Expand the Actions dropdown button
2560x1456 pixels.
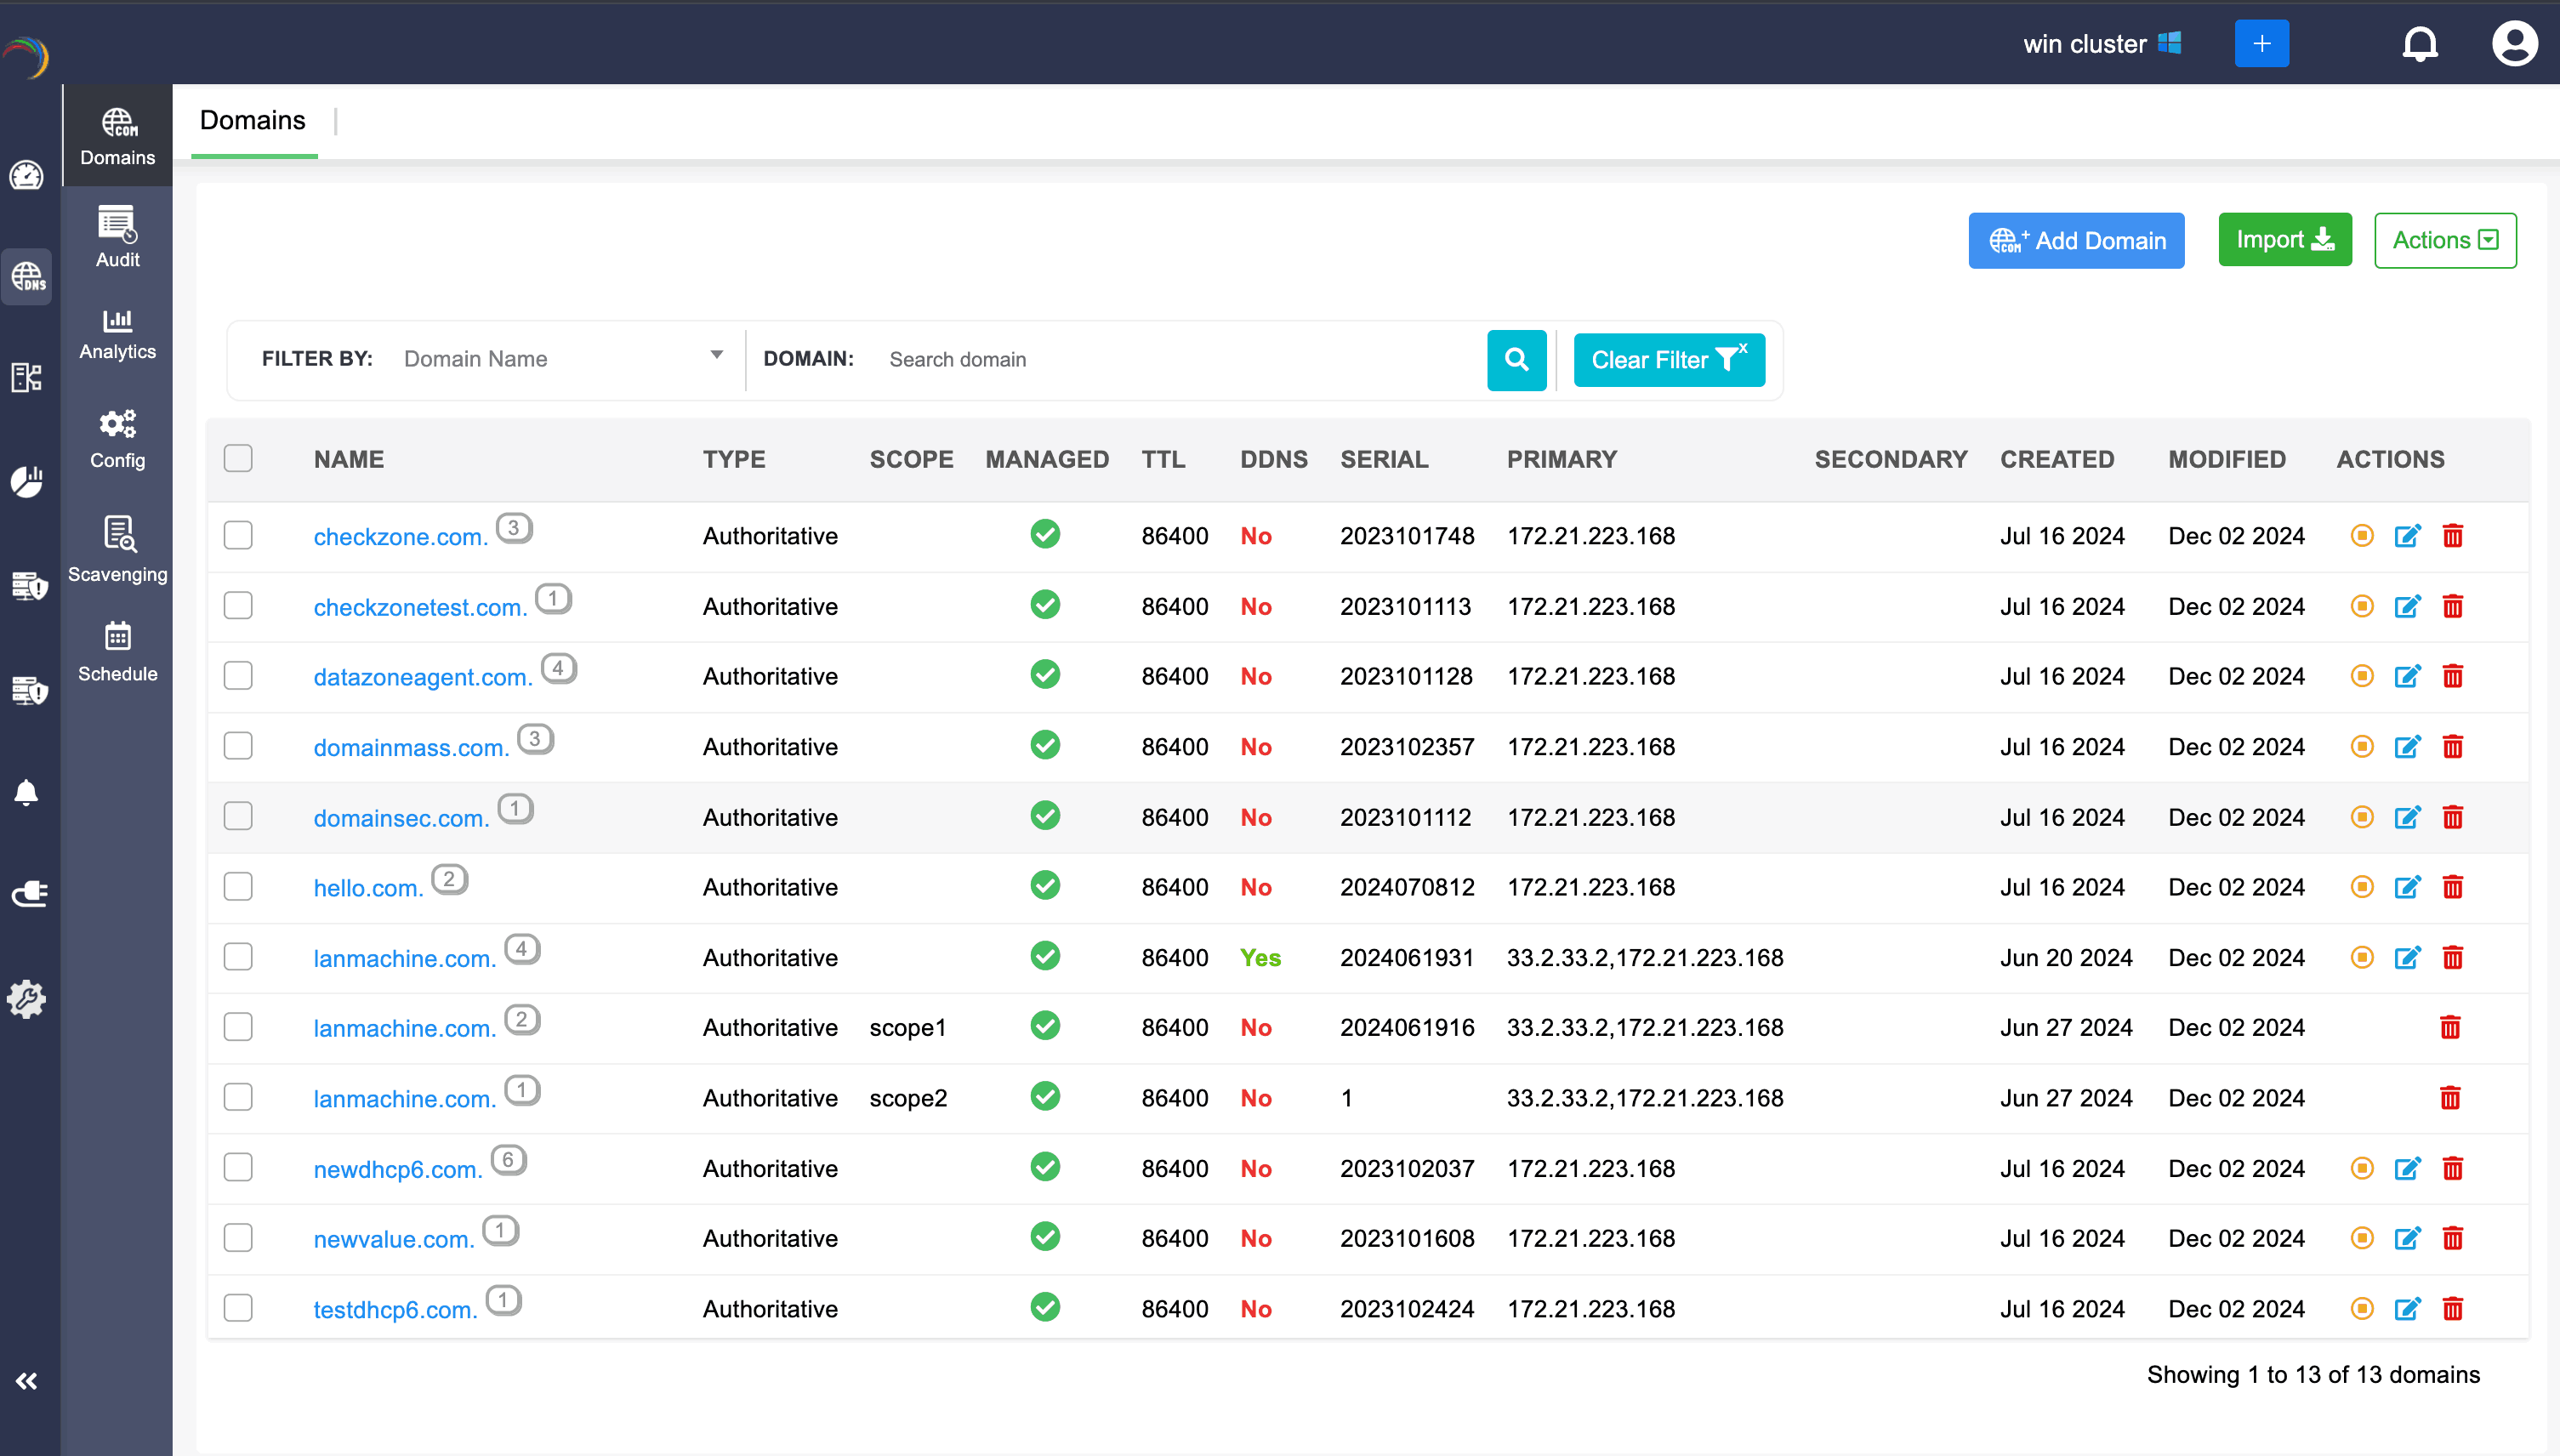click(2444, 240)
